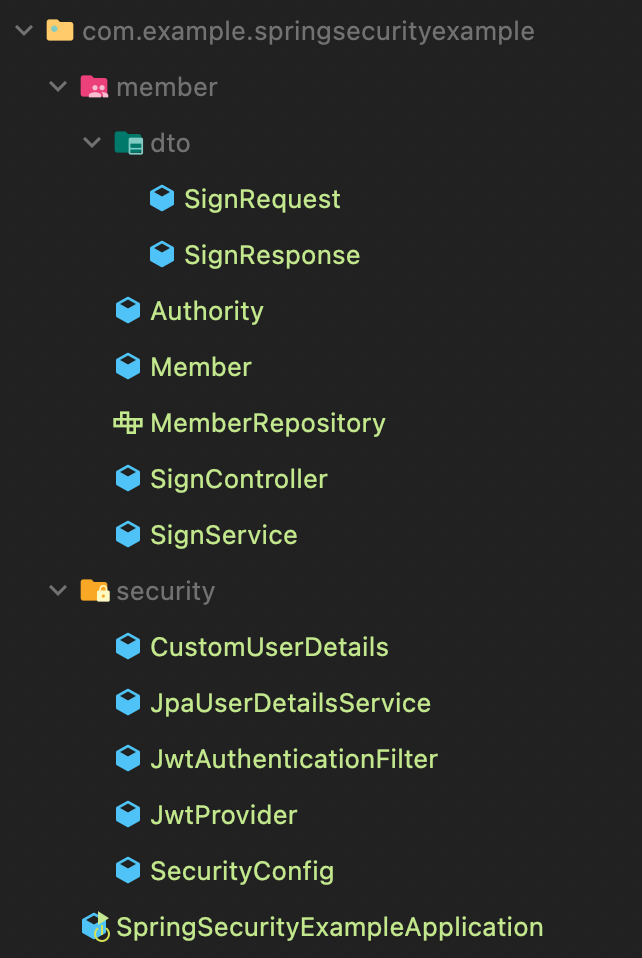This screenshot has height=958, width=642.
Task: Click the Authority class icon
Action: 128,311
